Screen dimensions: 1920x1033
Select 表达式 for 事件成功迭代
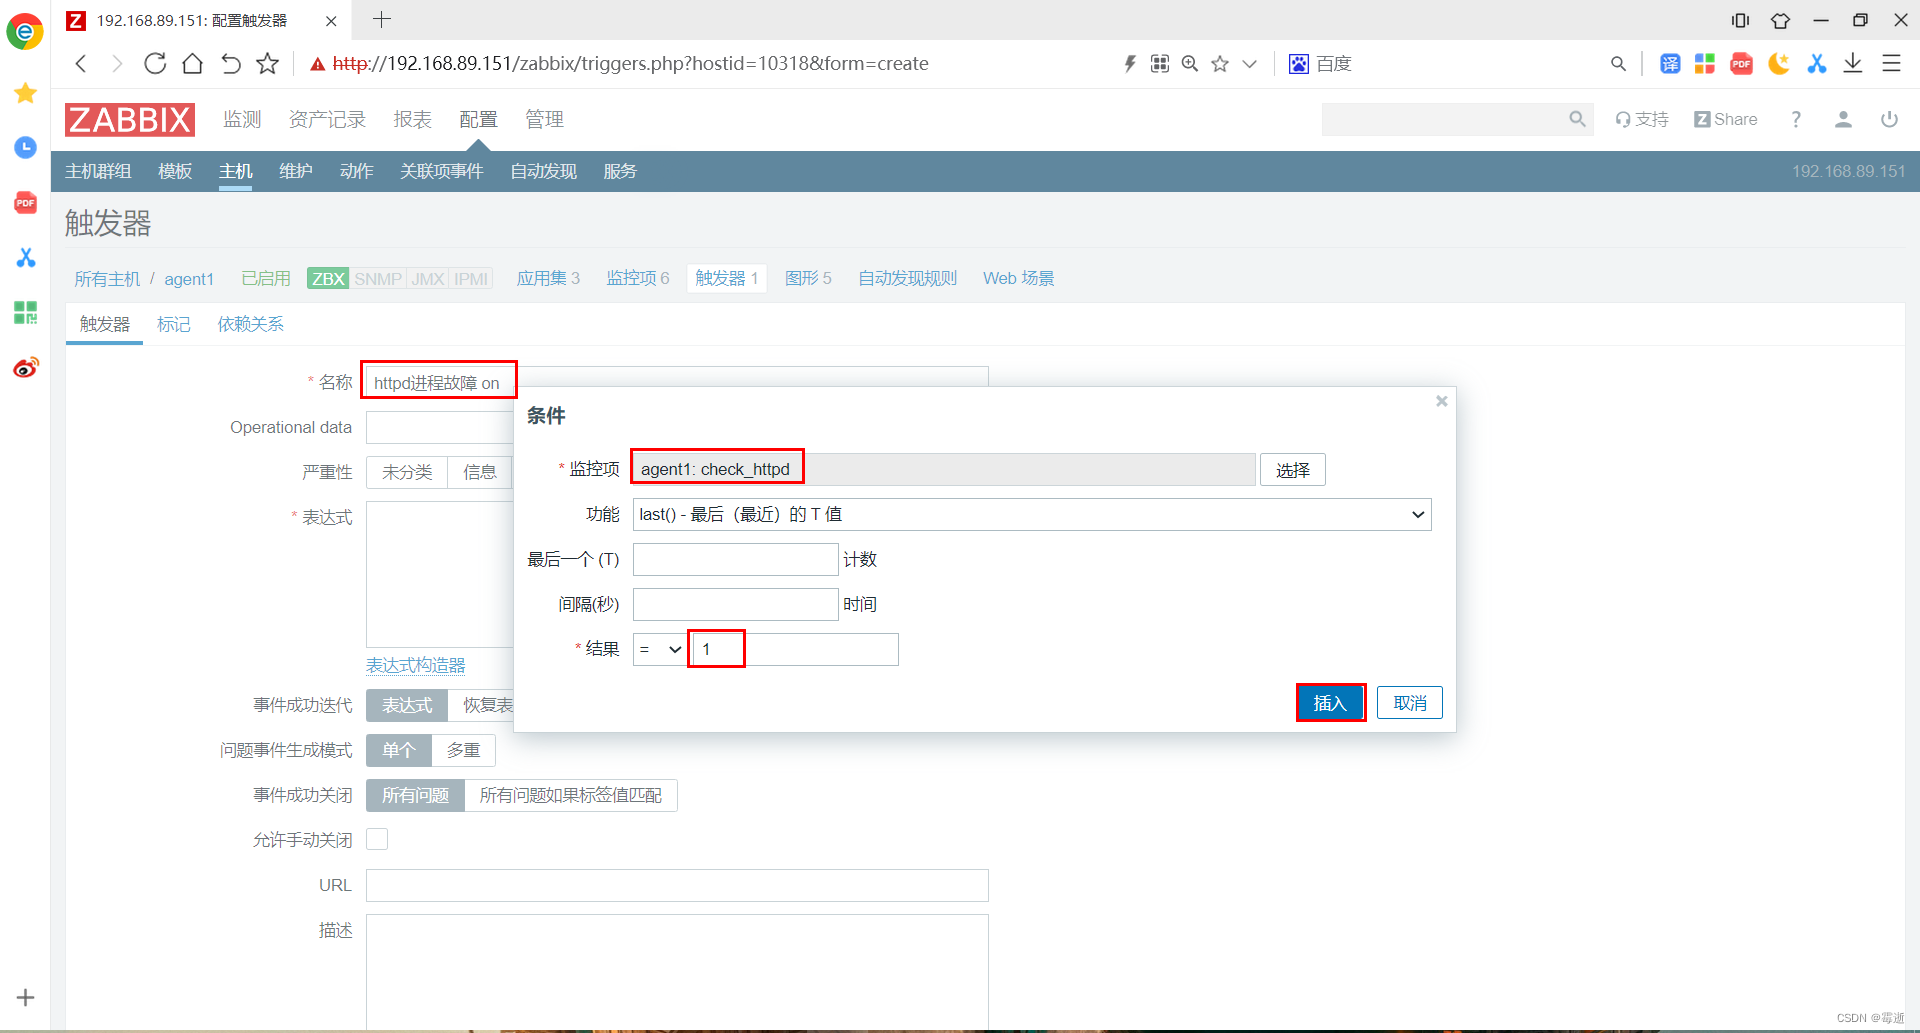tap(407, 705)
